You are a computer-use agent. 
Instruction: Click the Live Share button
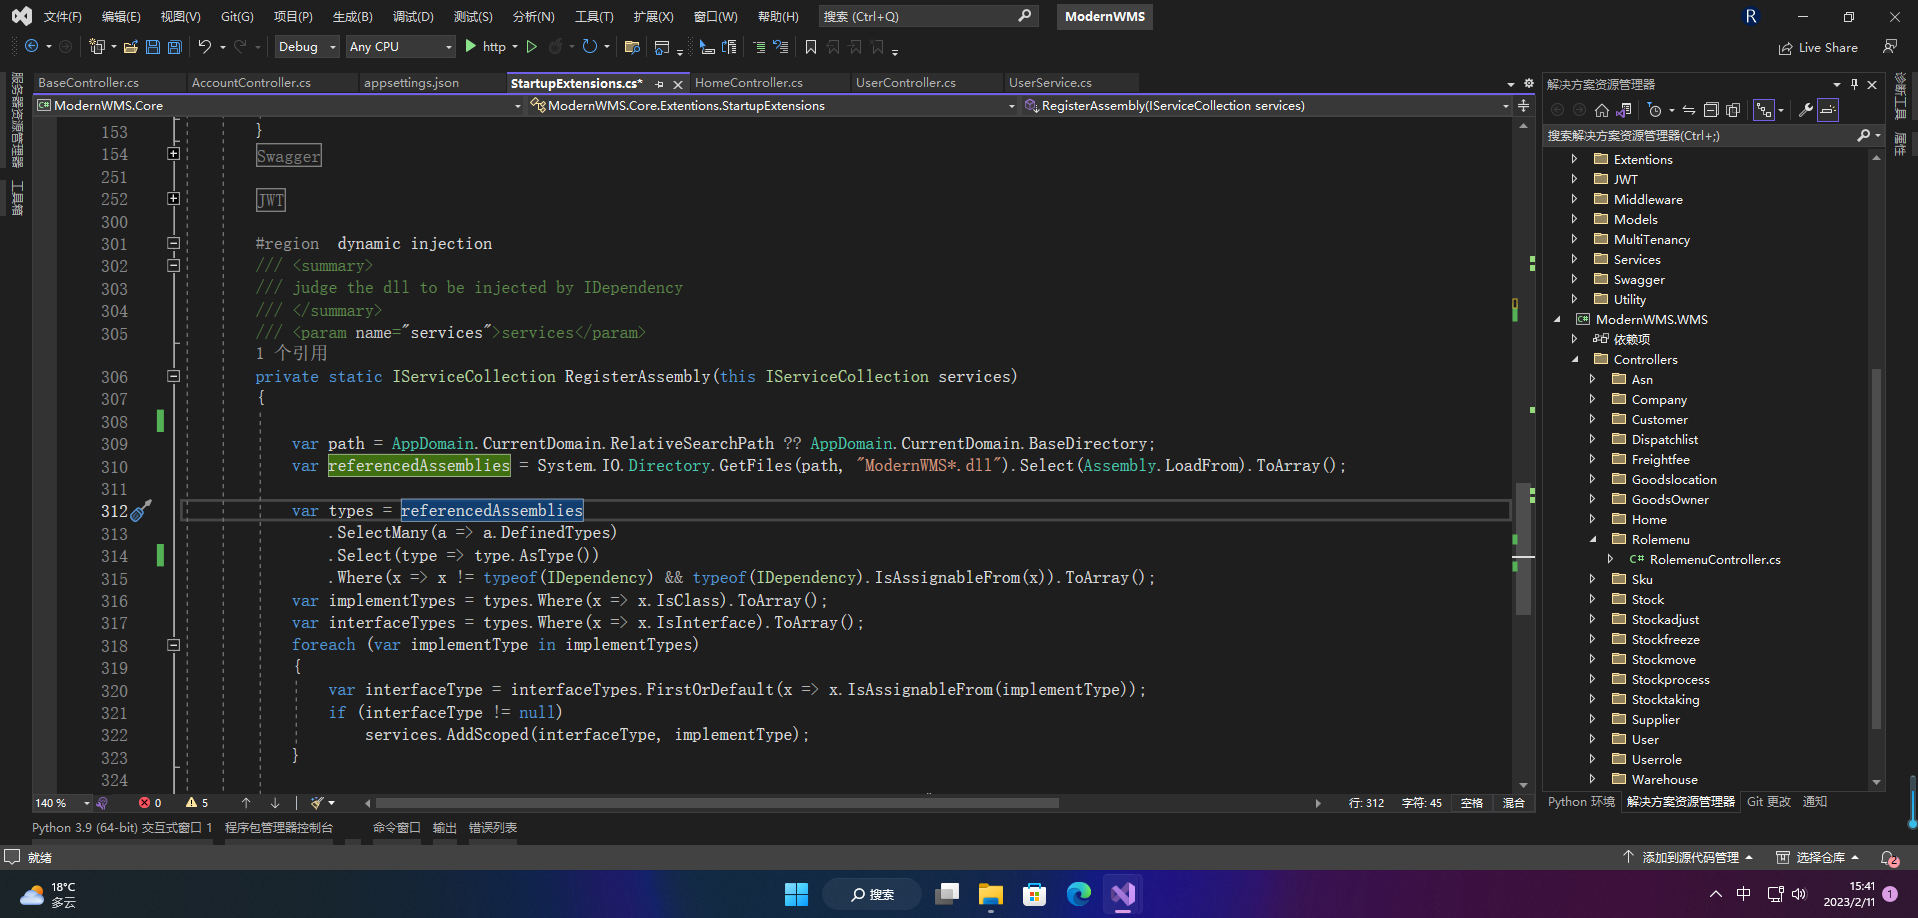(1818, 48)
